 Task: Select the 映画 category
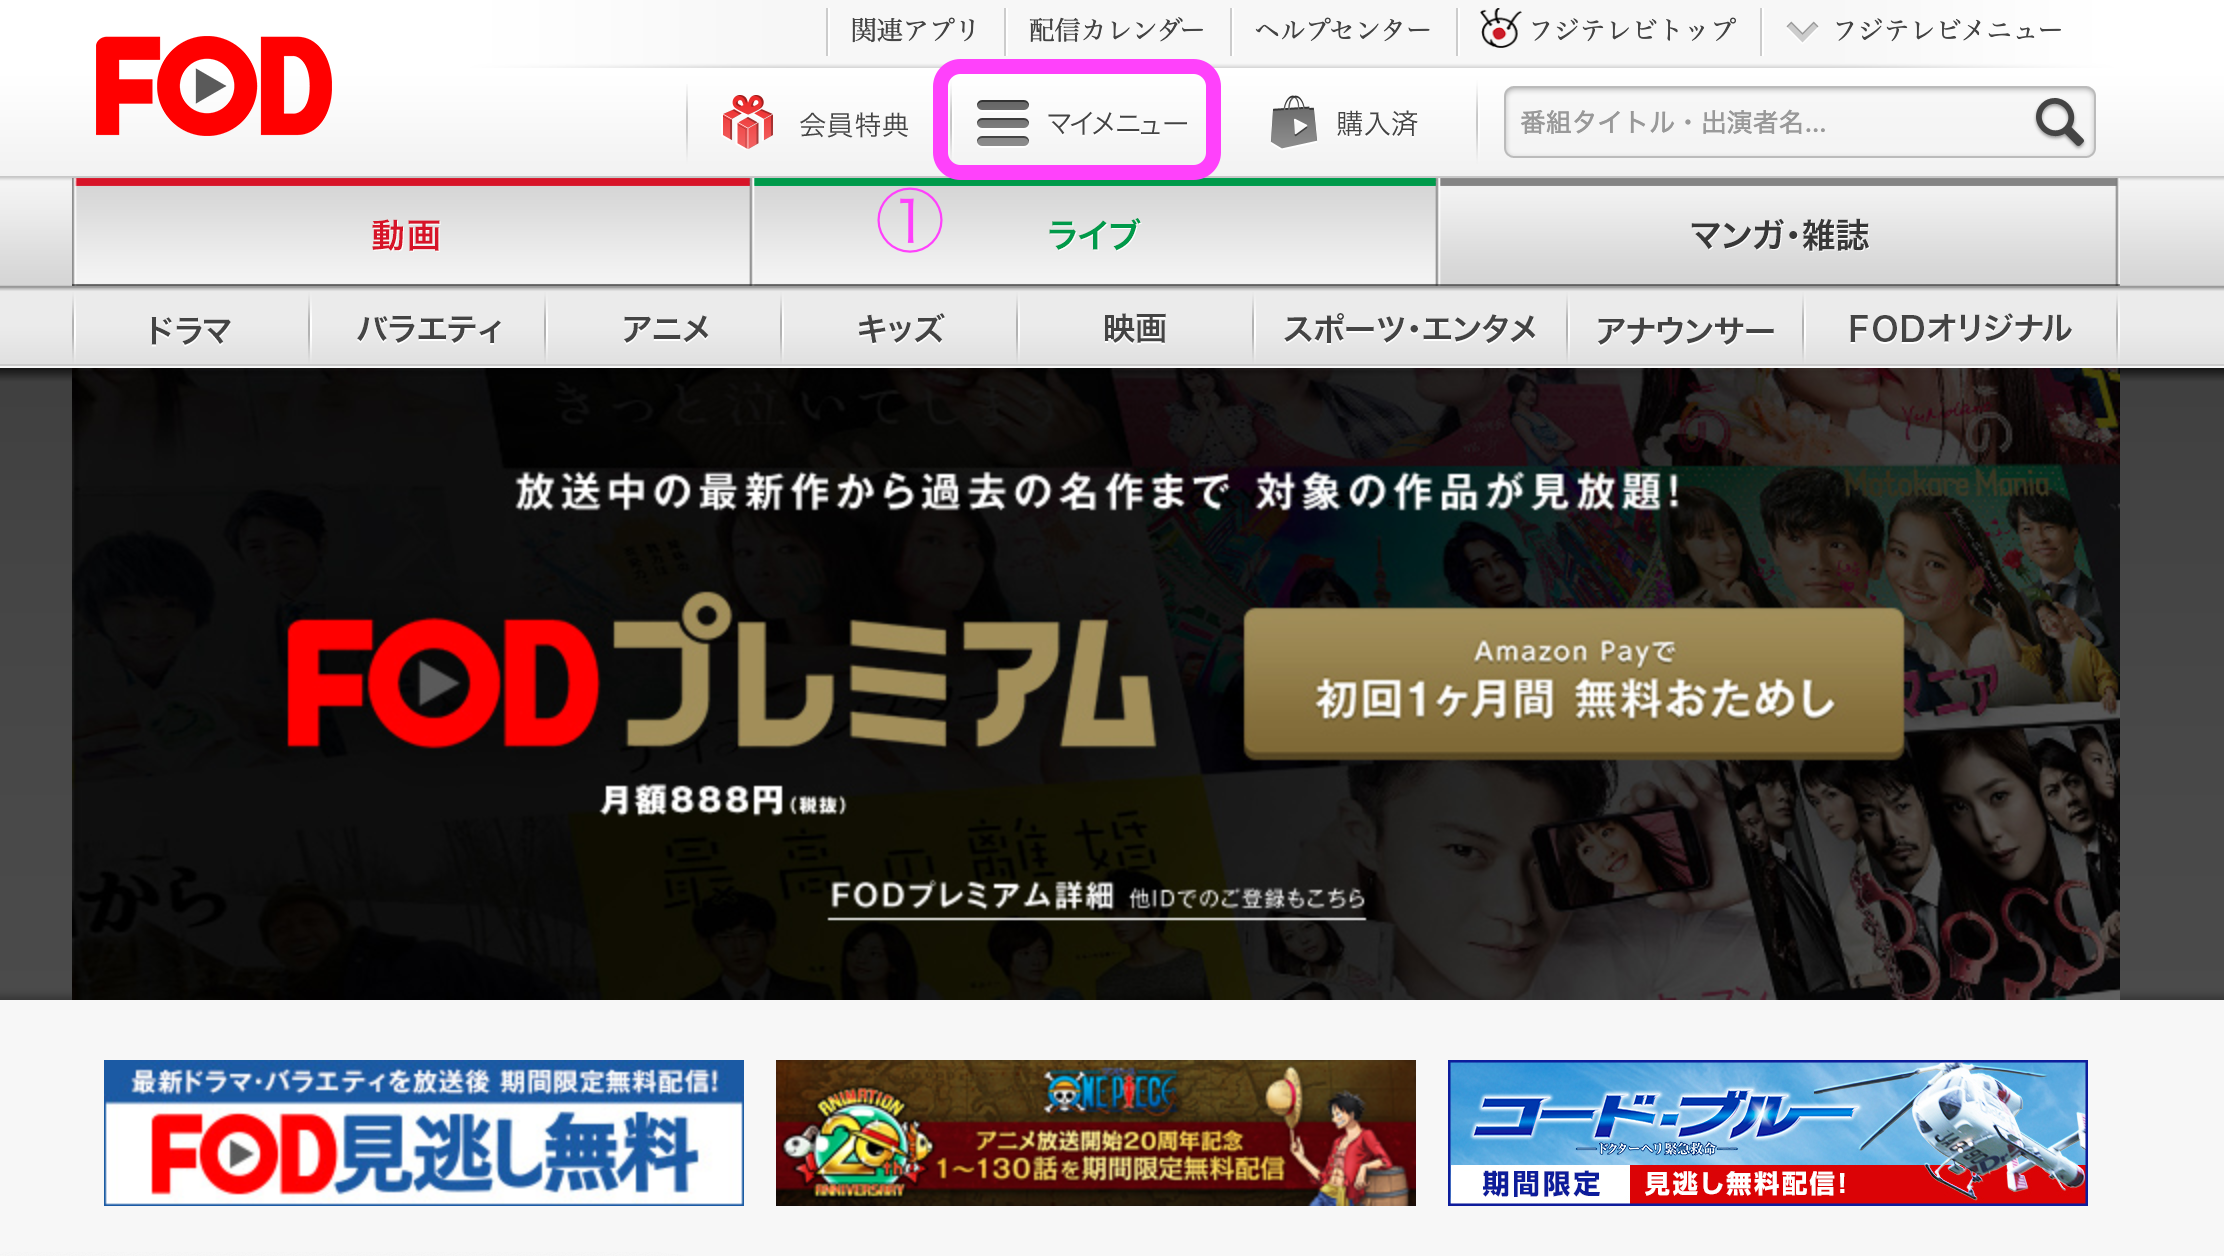coord(1136,328)
